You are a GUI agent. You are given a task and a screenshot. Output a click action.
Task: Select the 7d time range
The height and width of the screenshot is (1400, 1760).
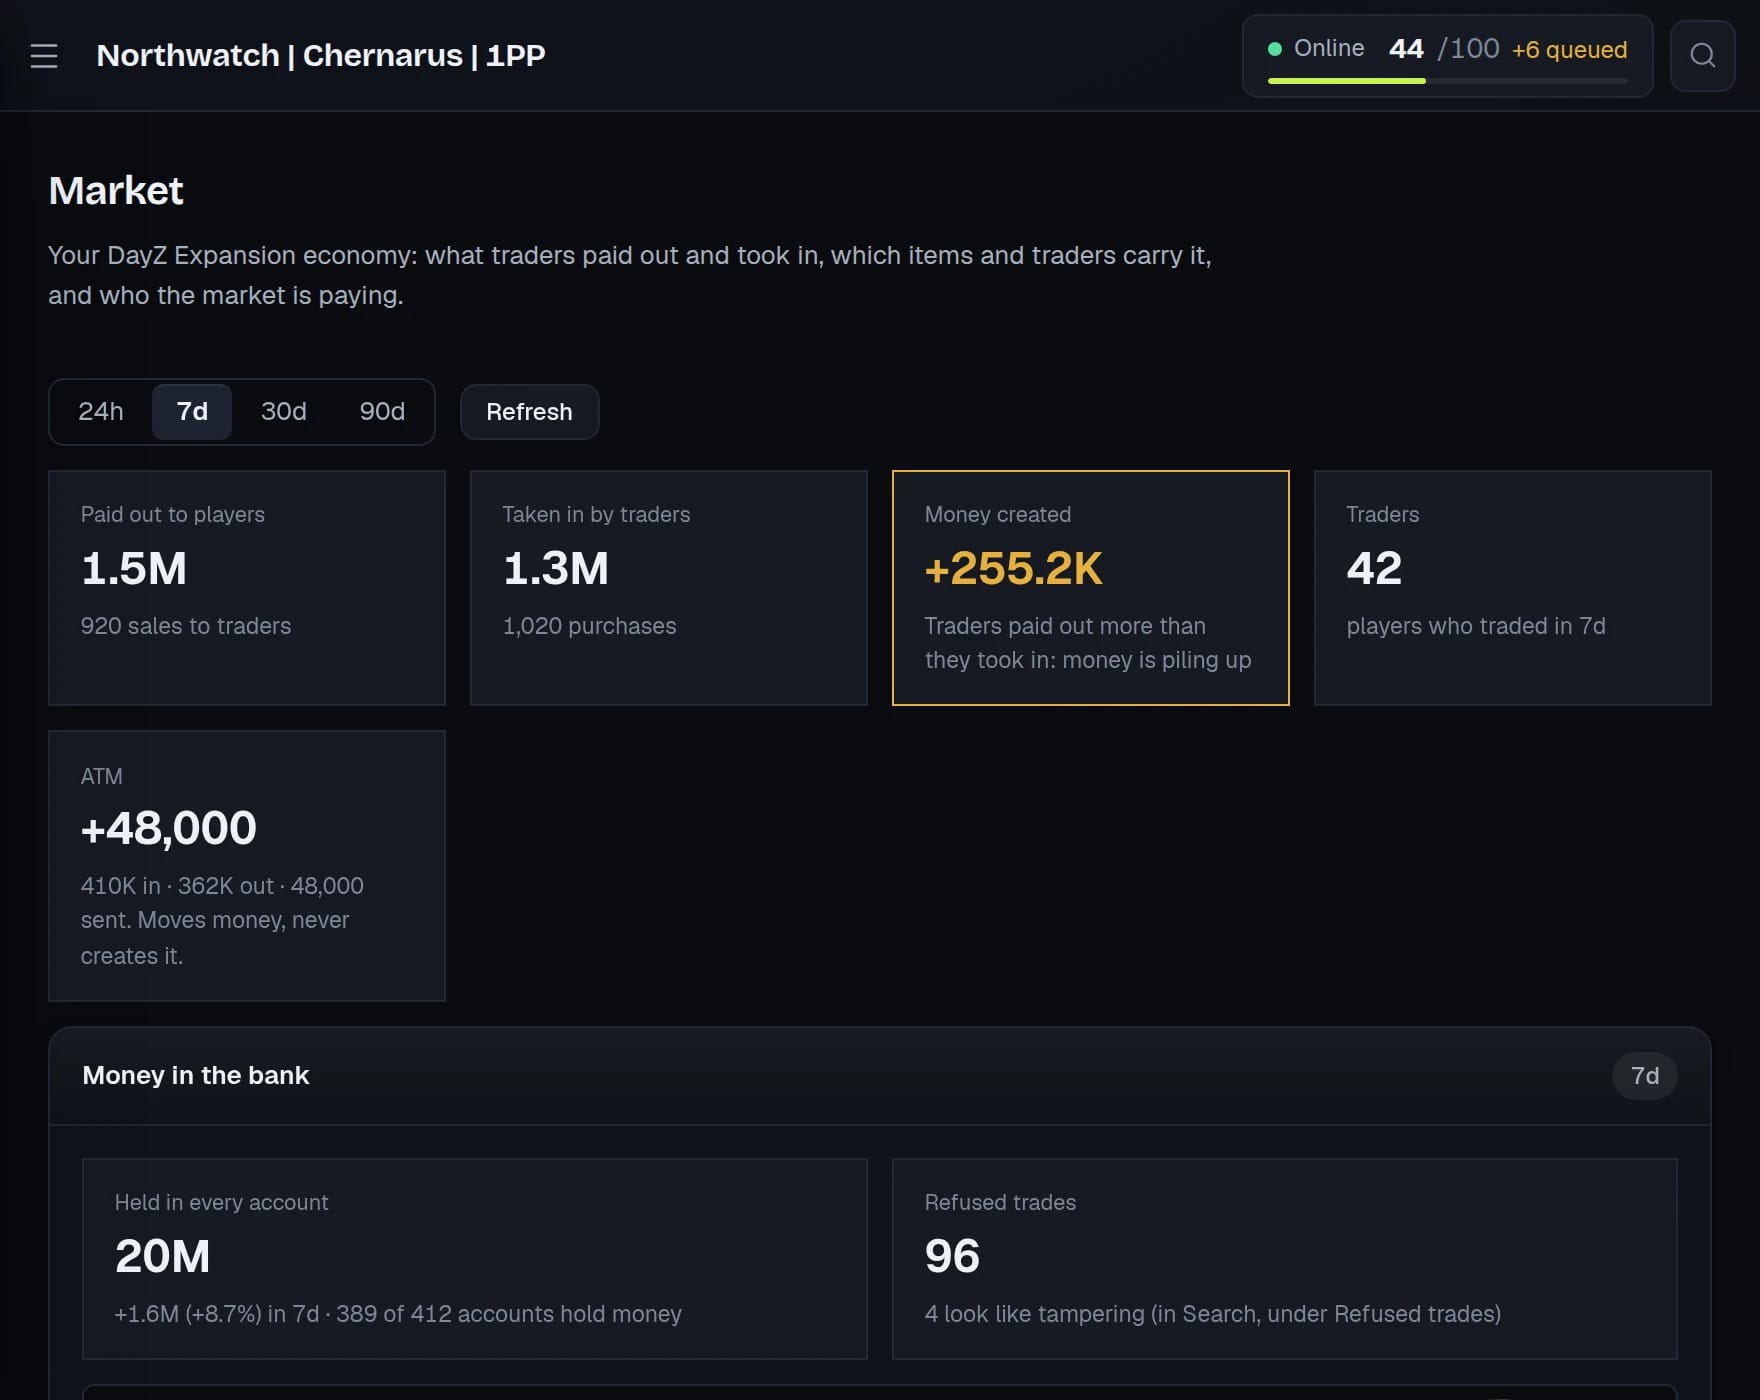pyautogui.click(x=192, y=411)
